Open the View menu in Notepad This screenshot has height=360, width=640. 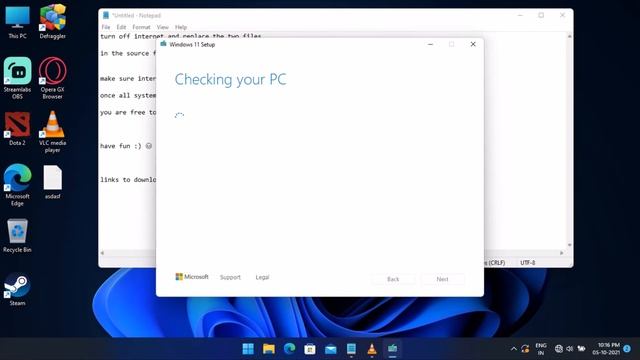[162, 27]
